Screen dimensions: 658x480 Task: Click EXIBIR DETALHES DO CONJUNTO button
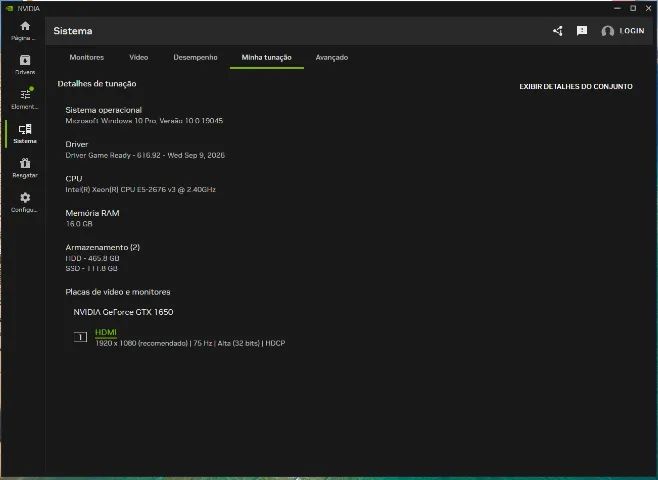click(576, 86)
